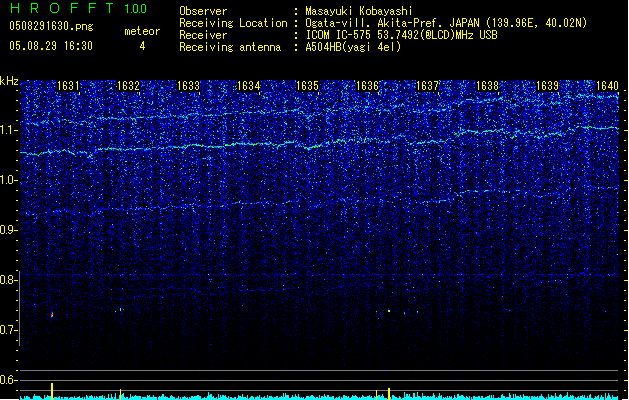Screen dimensions: 629x400
Task: Click the tallest yellow spike at bottom left
Action: click(x=52, y=390)
